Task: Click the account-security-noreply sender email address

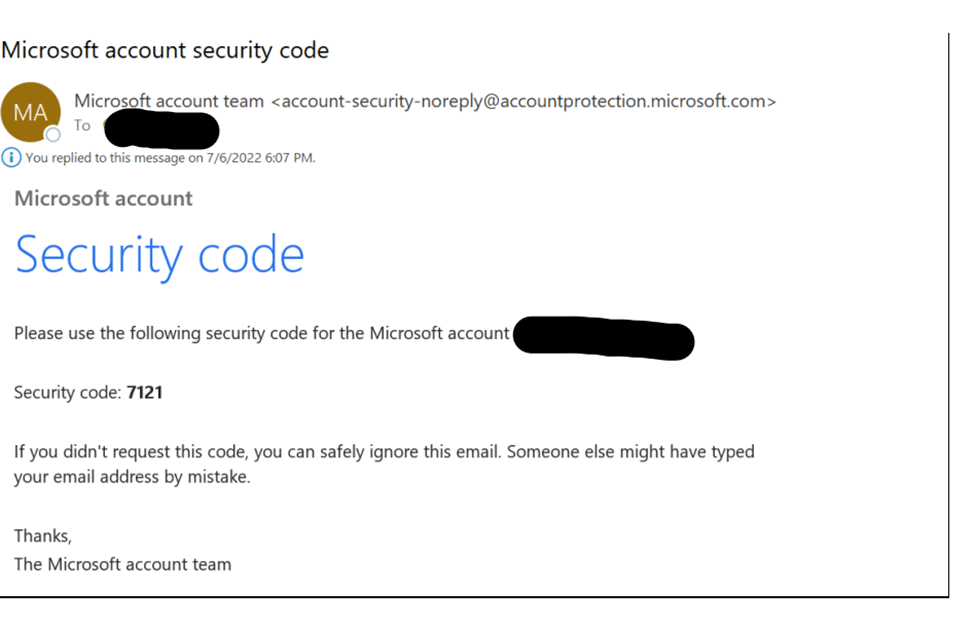Action: tap(524, 101)
